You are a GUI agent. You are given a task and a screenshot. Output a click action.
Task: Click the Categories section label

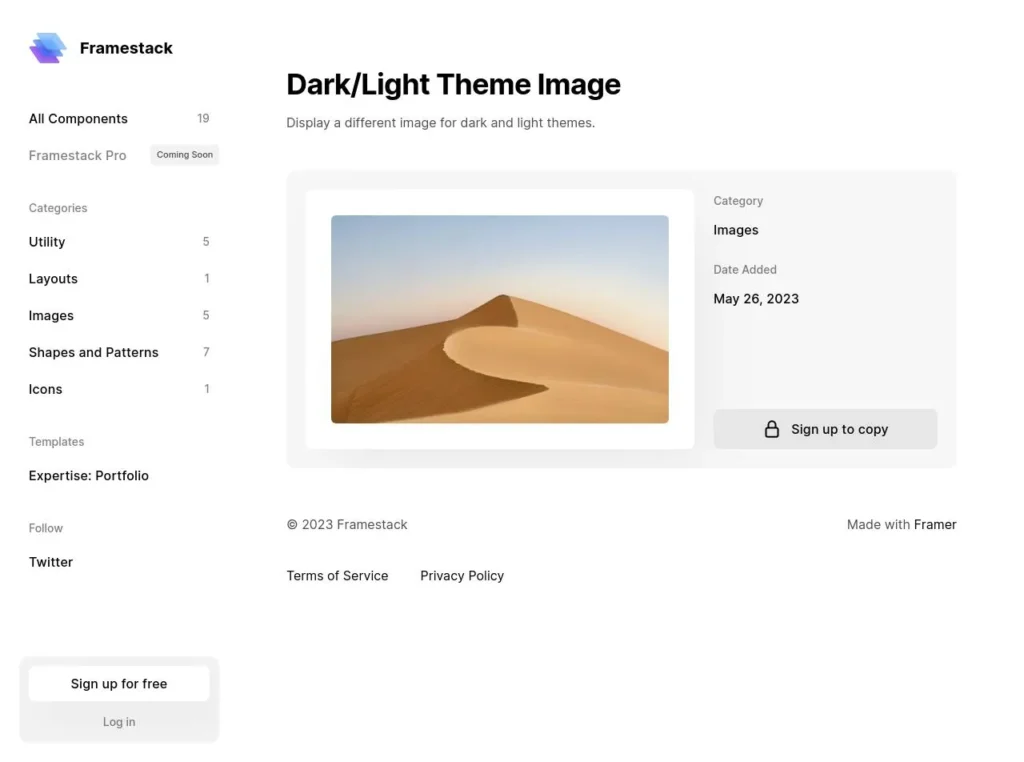(x=58, y=208)
